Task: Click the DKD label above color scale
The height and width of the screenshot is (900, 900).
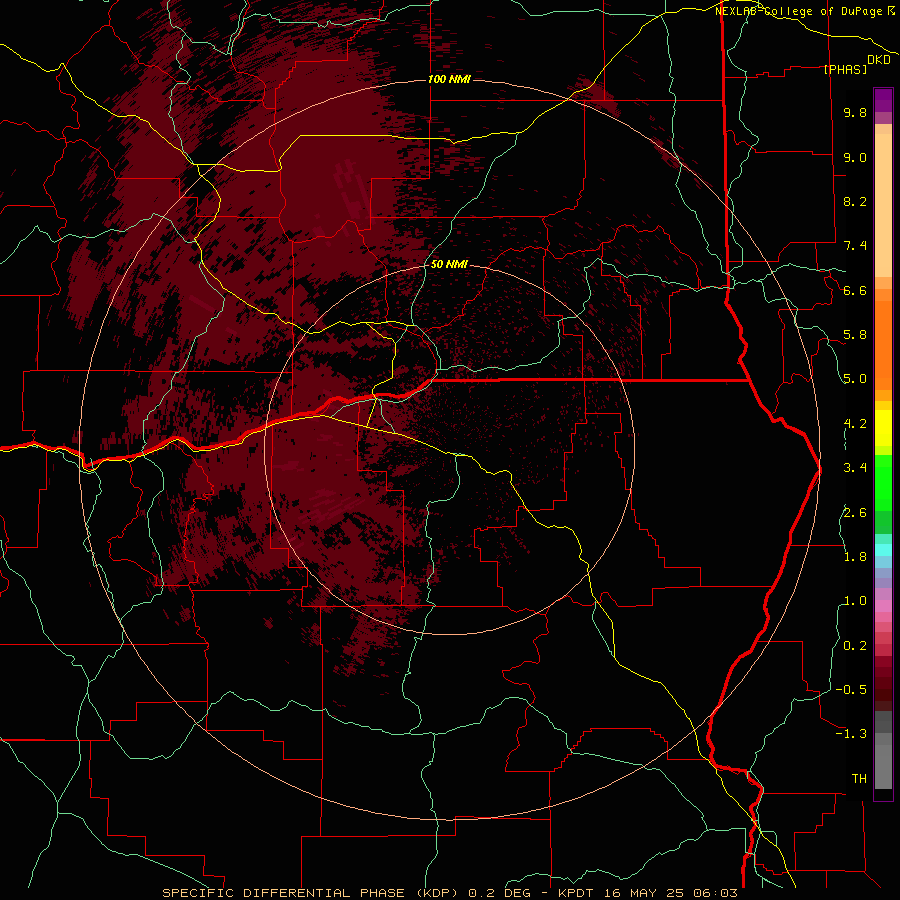Action: (879, 60)
